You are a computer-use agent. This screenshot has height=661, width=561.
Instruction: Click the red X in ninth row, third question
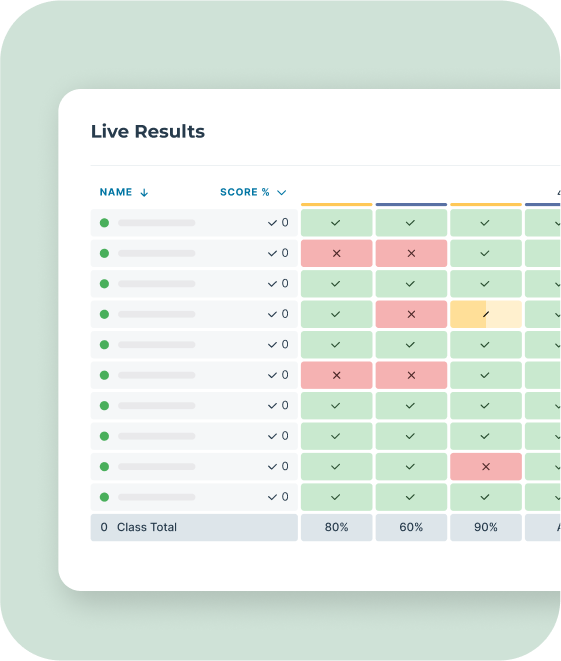pyautogui.click(x=486, y=467)
